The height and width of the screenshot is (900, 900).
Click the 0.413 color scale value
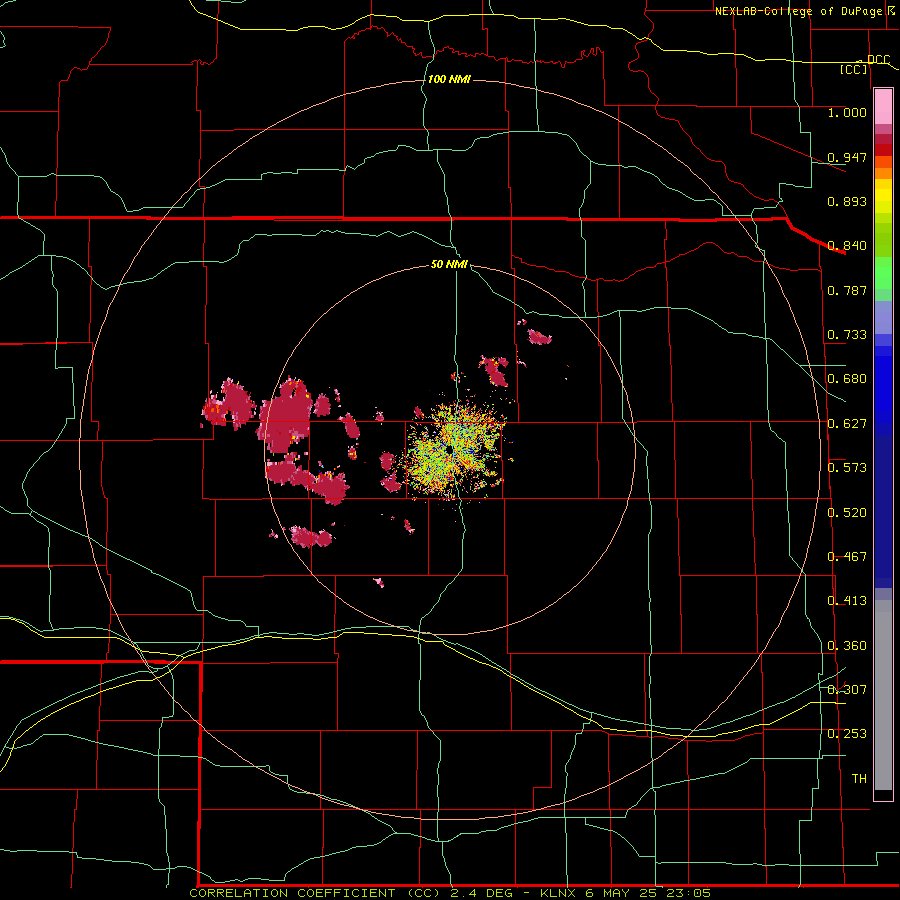click(847, 601)
